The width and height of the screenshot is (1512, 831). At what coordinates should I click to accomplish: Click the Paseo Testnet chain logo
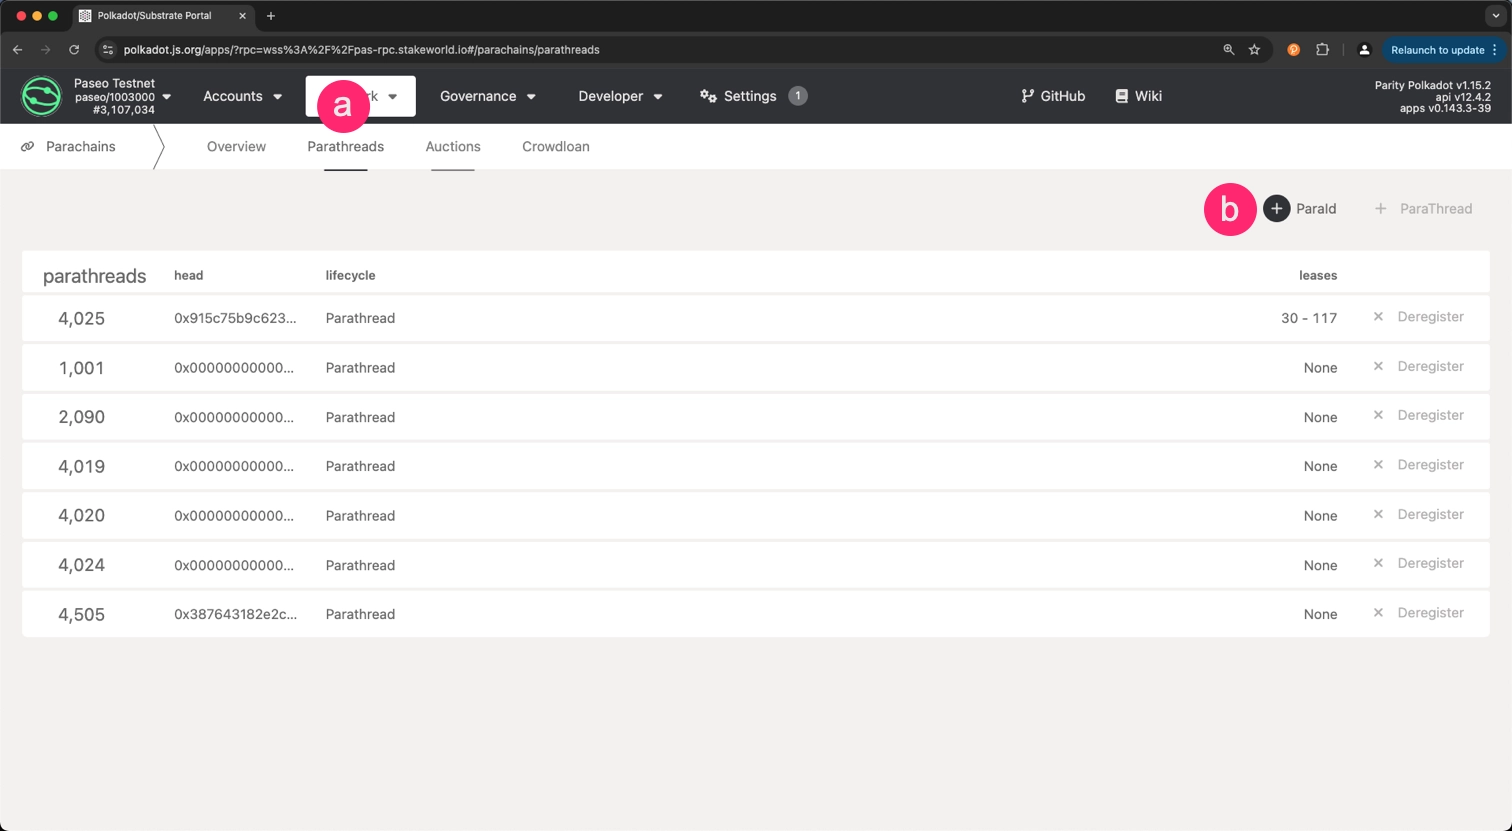point(41,96)
